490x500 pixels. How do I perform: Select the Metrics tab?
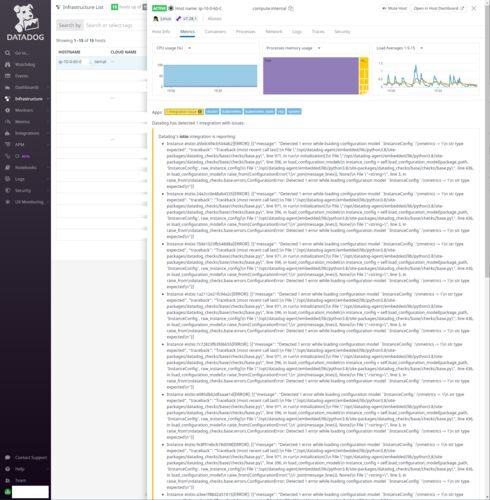pyautogui.click(x=187, y=32)
